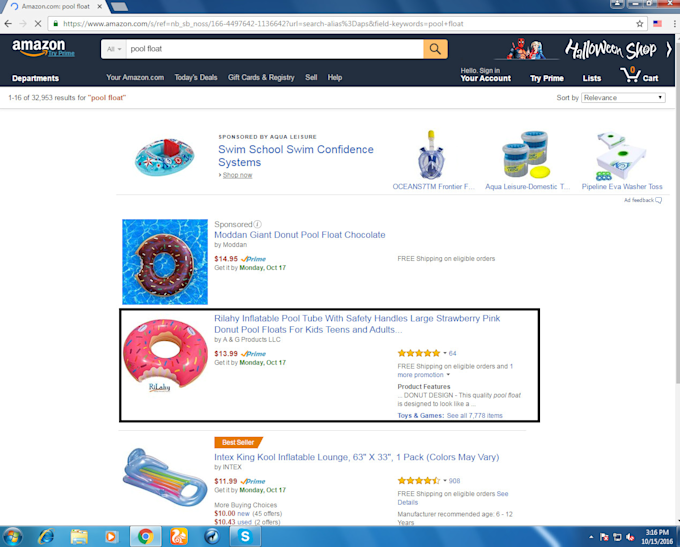Click the Ad feedback speech bubble icon

tap(658, 200)
